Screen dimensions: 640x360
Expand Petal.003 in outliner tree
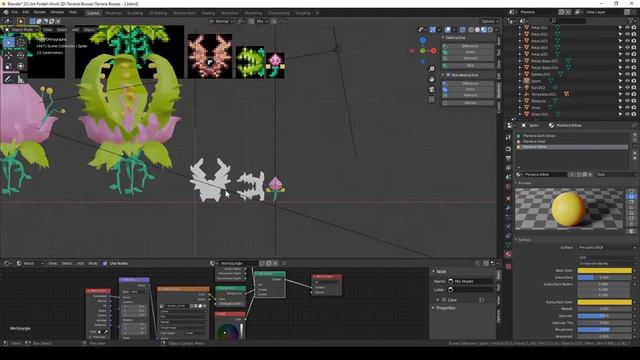pos(520,41)
